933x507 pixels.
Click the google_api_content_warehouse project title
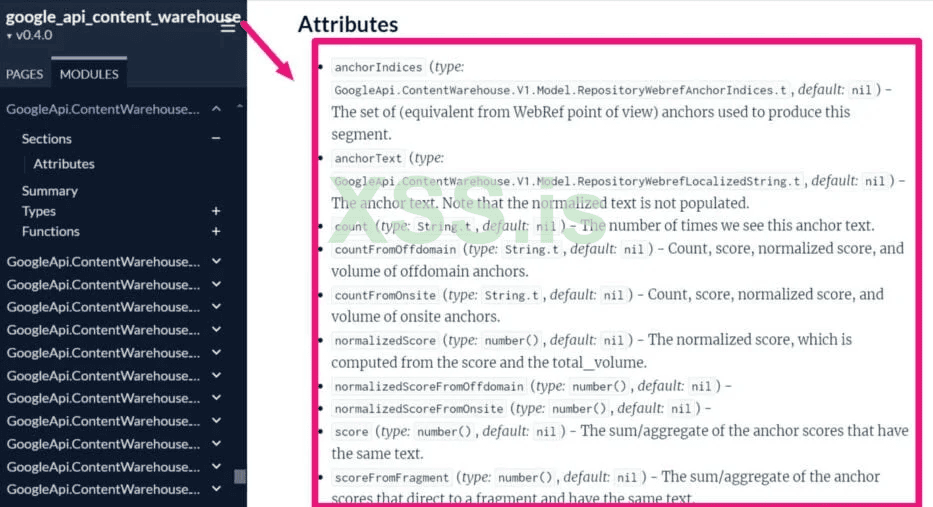[123, 17]
